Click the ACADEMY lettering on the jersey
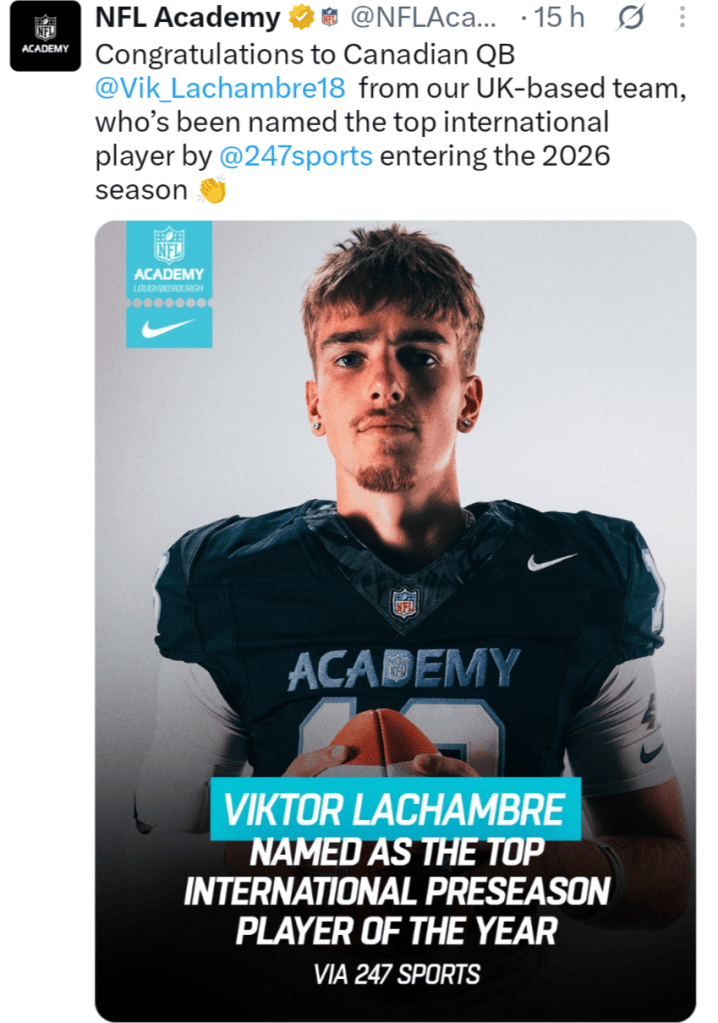Viewport: 718px width, 1023px height. (404, 669)
